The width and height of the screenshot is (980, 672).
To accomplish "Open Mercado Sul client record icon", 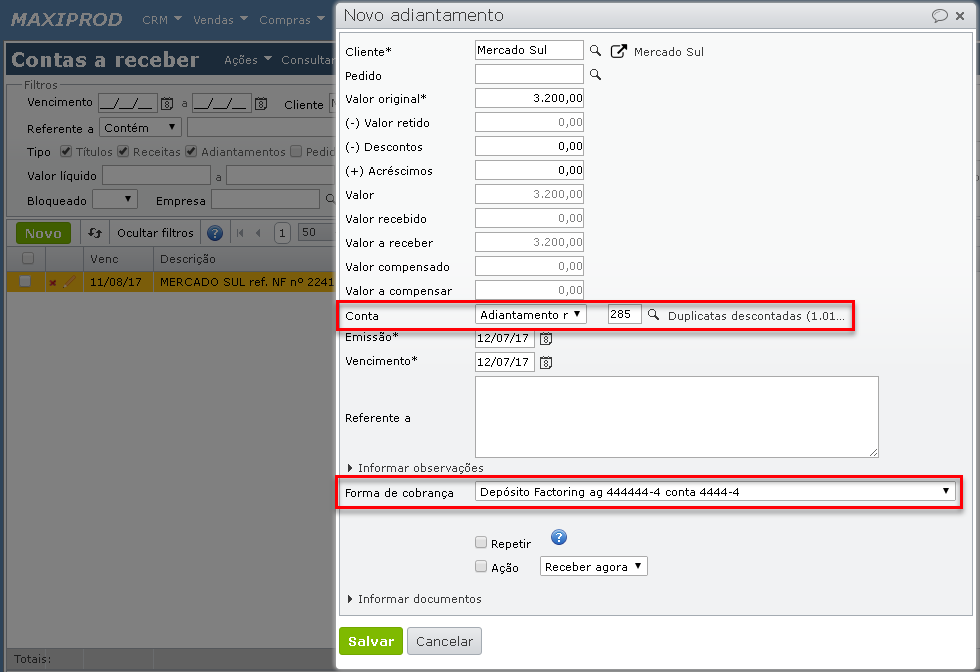I will tap(618, 51).
